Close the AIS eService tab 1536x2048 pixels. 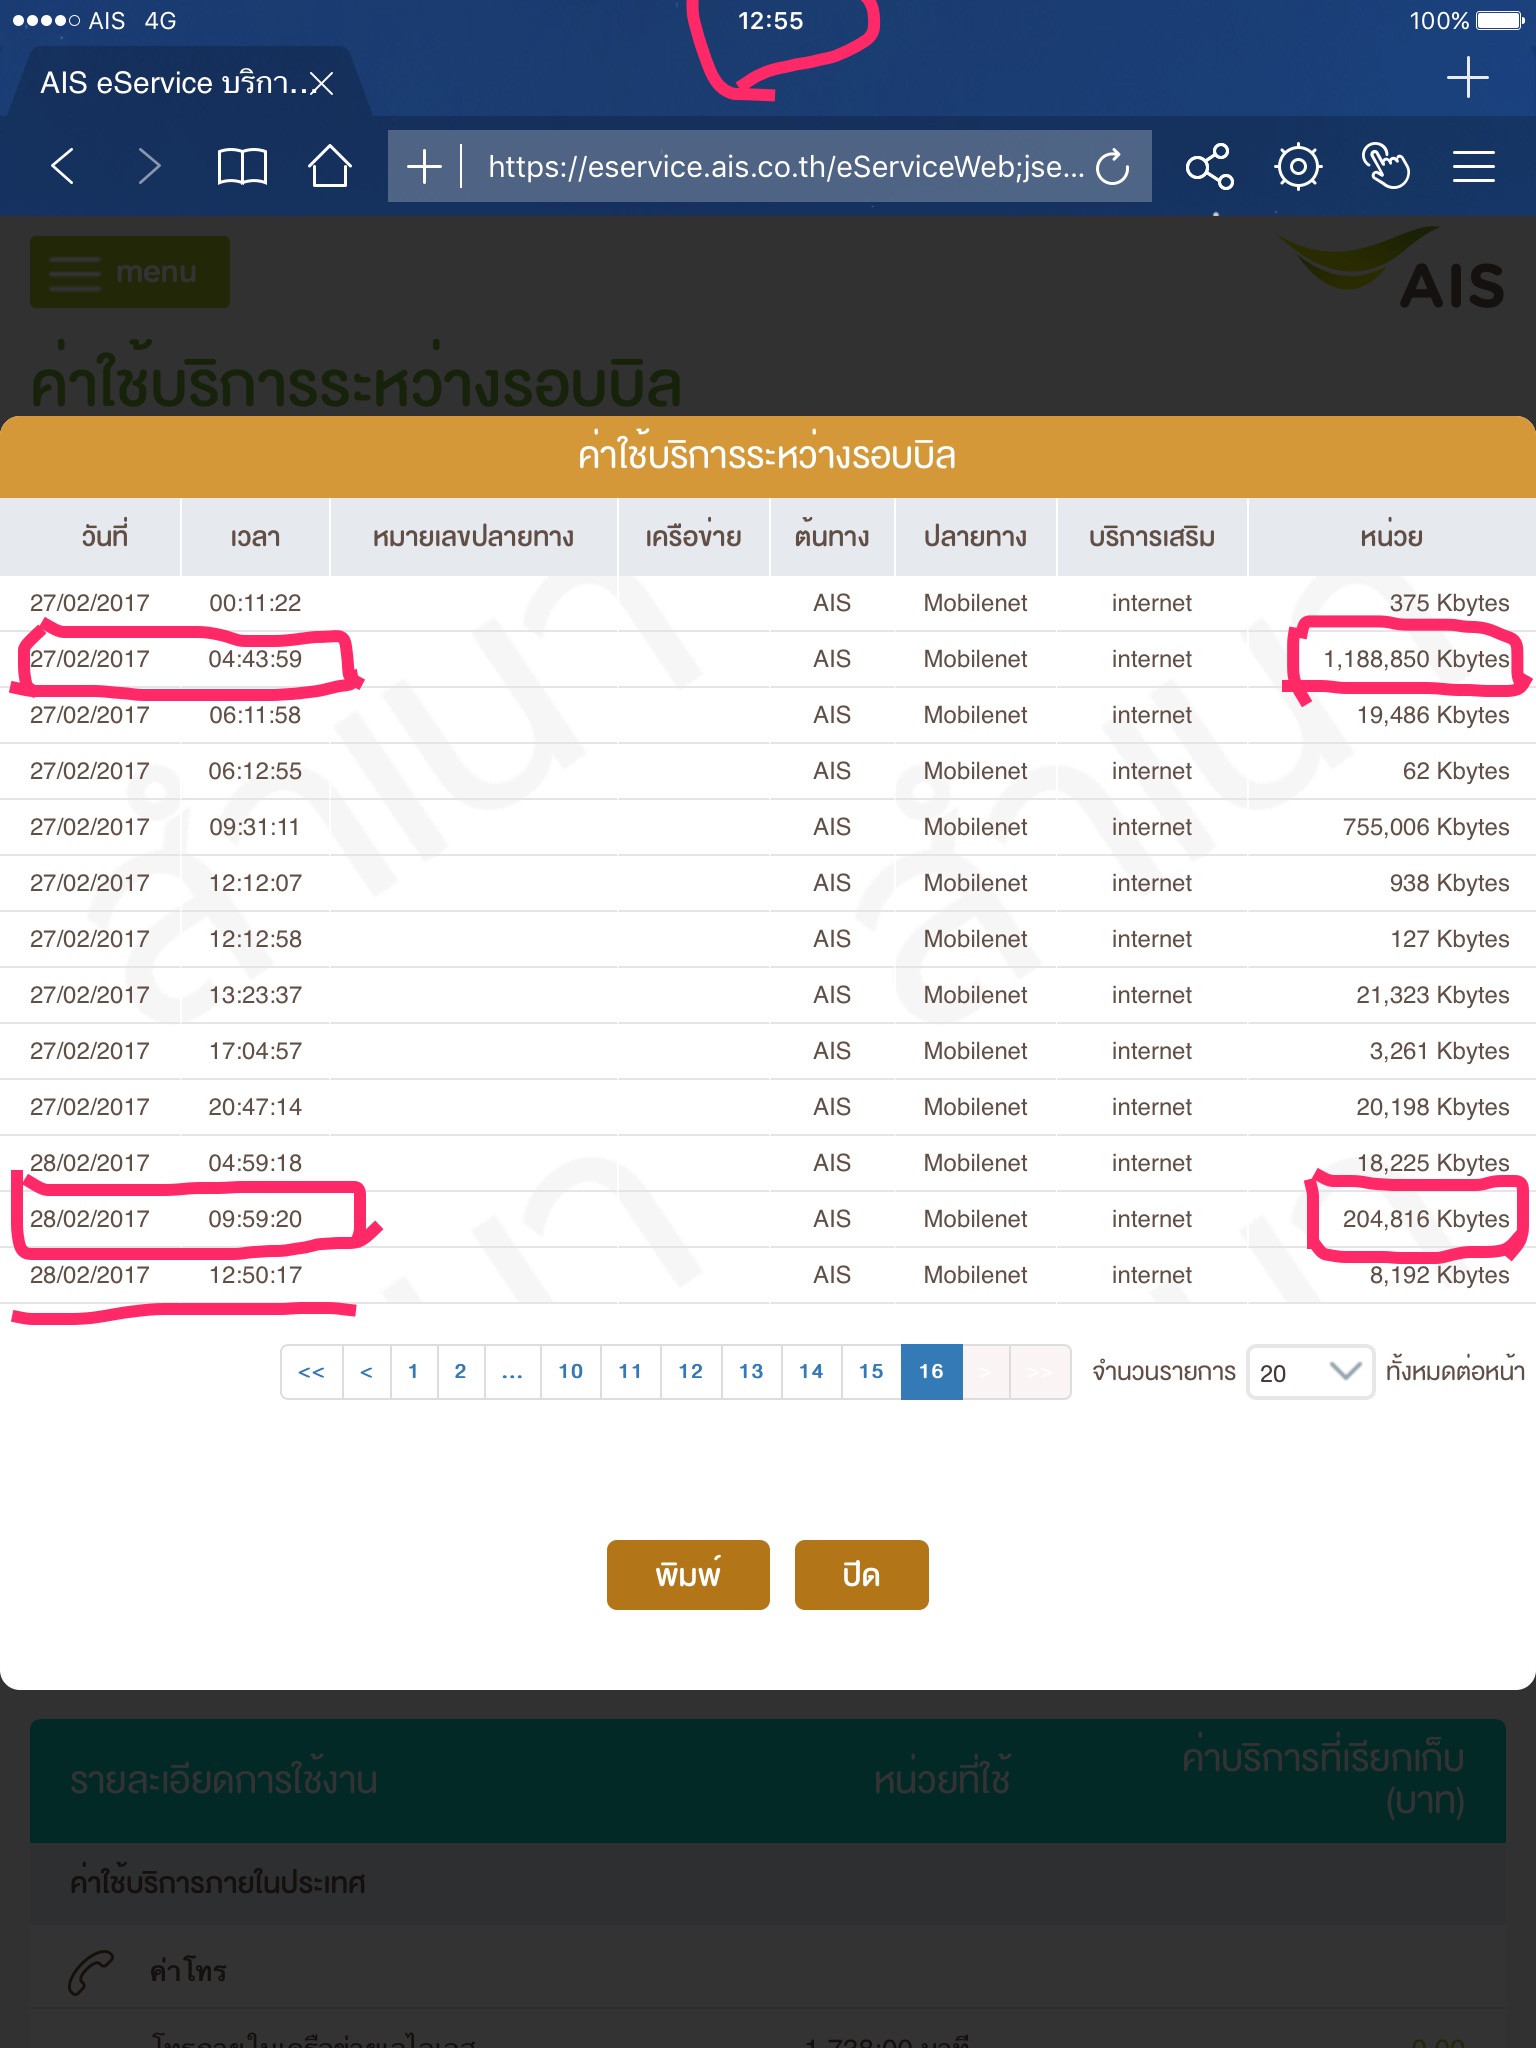click(x=321, y=83)
